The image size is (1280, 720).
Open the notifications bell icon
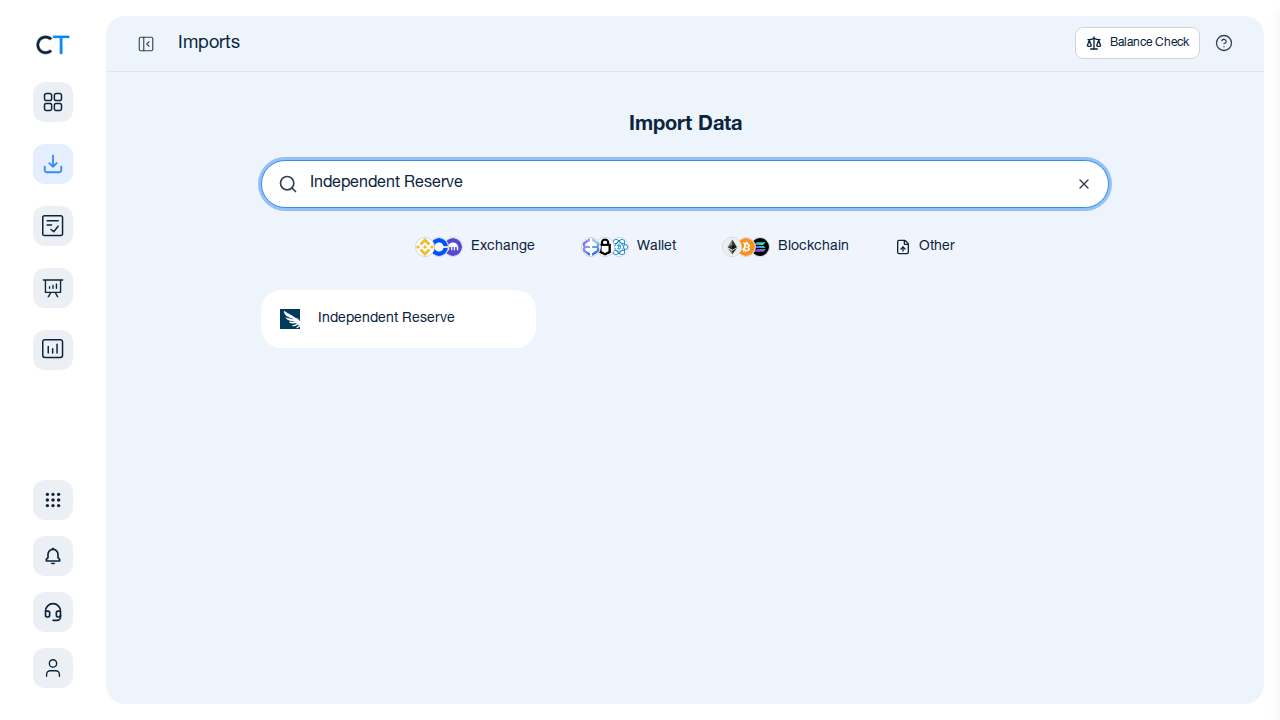click(x=53, y=556)
